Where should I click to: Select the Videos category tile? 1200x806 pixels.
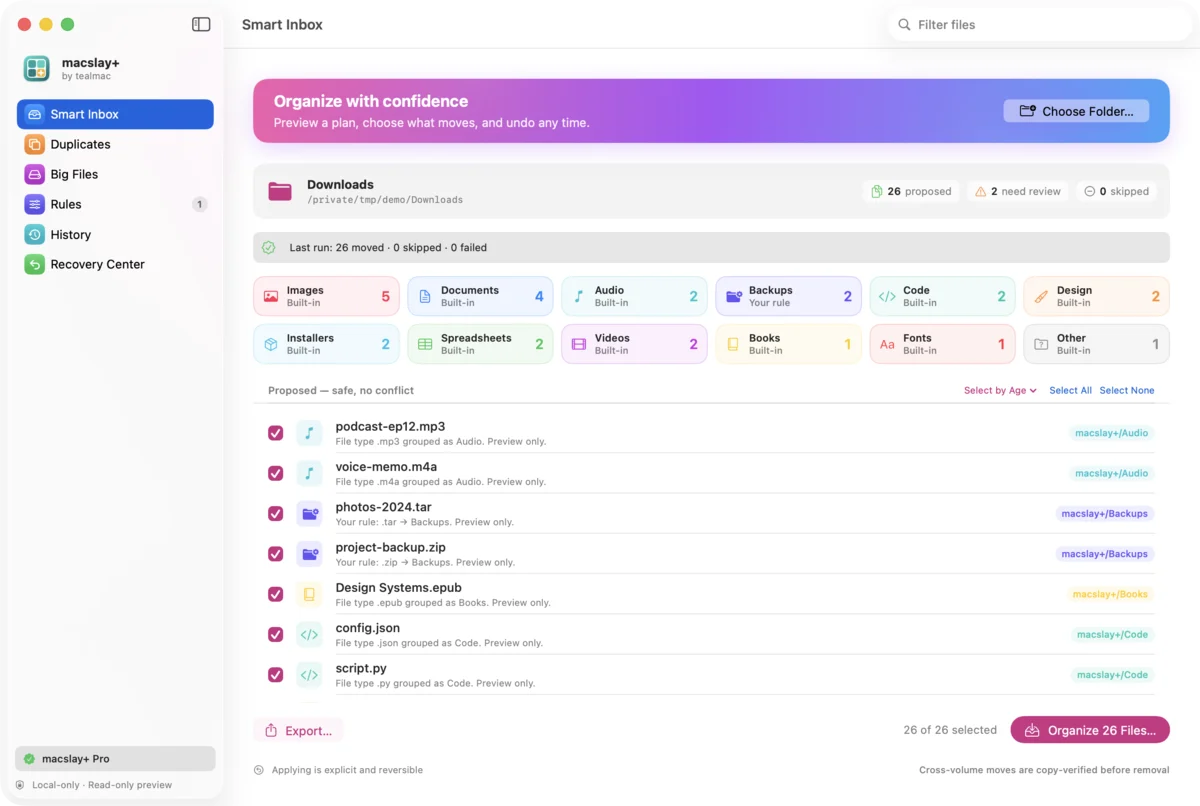tap(634, 344)
